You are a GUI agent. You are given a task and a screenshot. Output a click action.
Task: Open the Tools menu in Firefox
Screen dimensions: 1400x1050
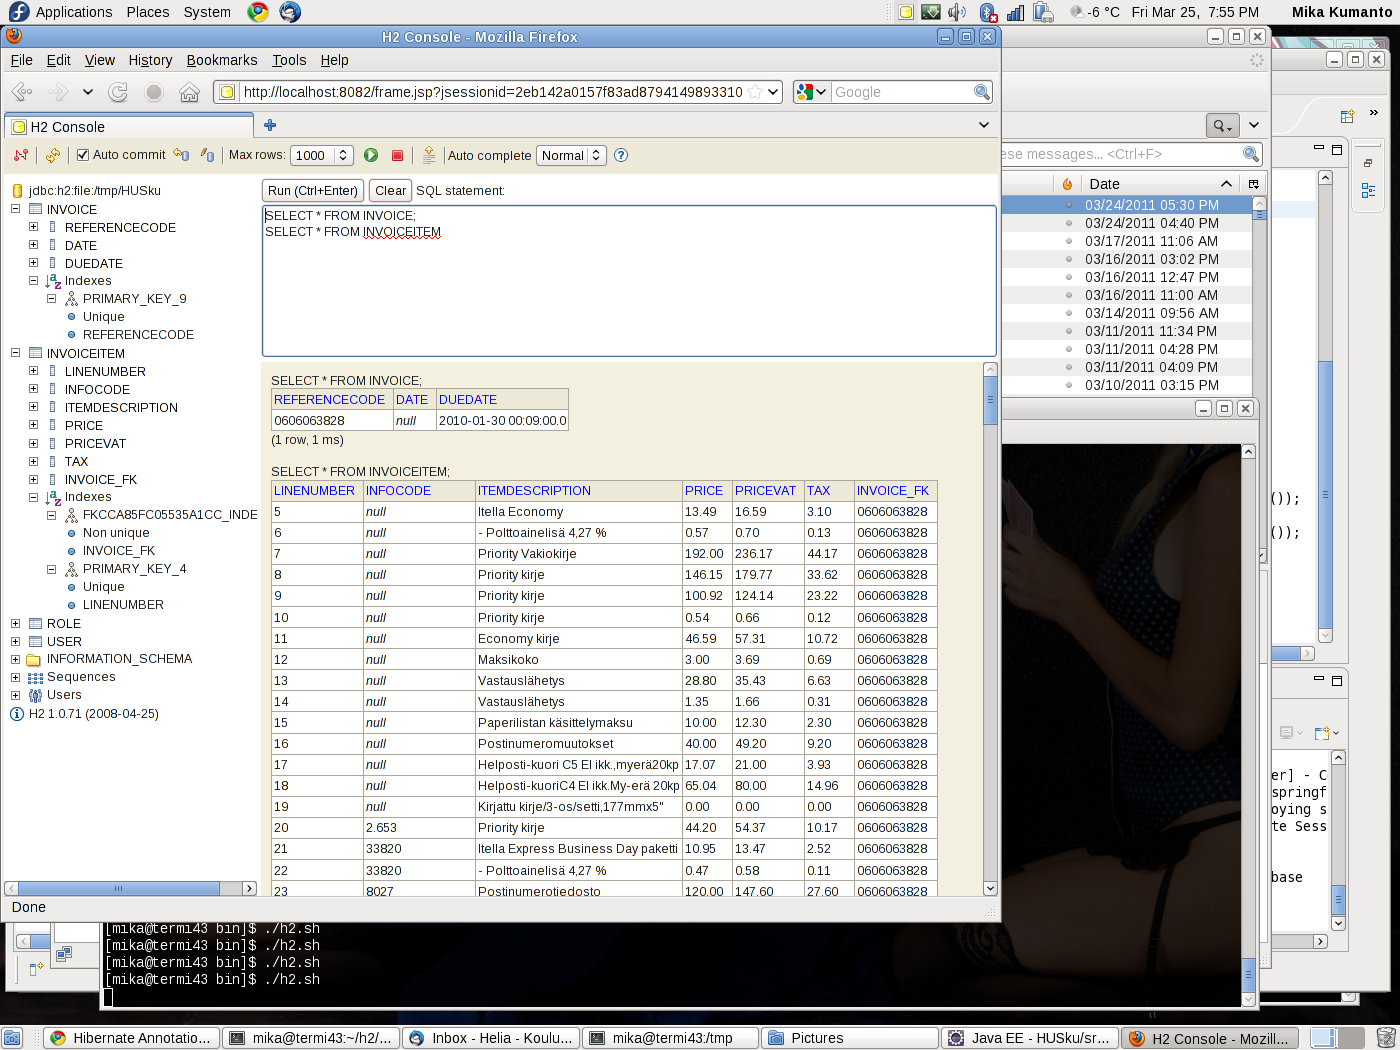[x=289, y=60]
